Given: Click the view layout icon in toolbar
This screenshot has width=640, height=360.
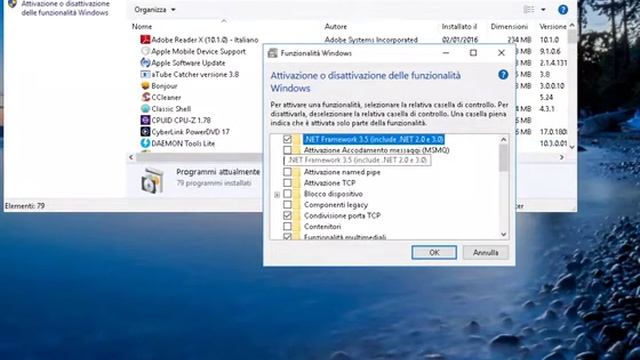Looking at the screenshot, I should click(529, 9).
